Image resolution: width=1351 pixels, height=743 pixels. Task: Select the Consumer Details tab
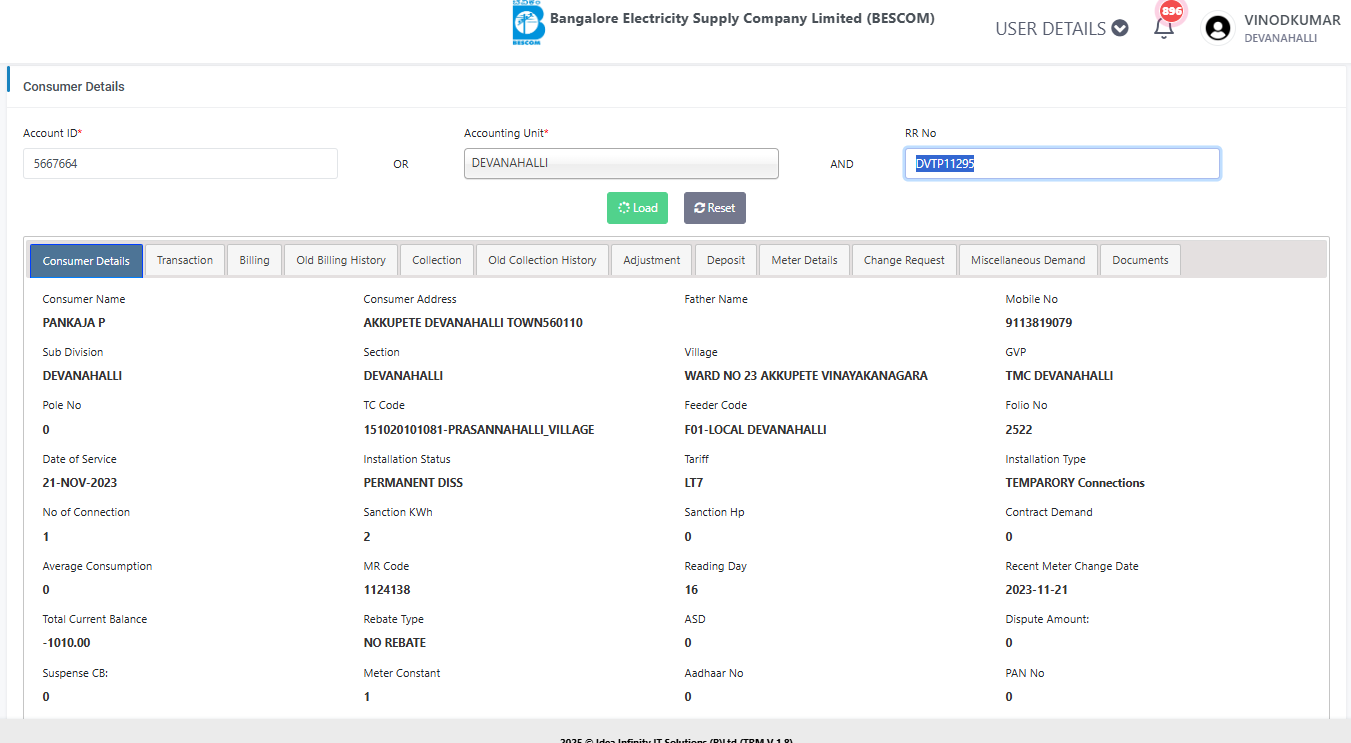[x=86, y=261]
